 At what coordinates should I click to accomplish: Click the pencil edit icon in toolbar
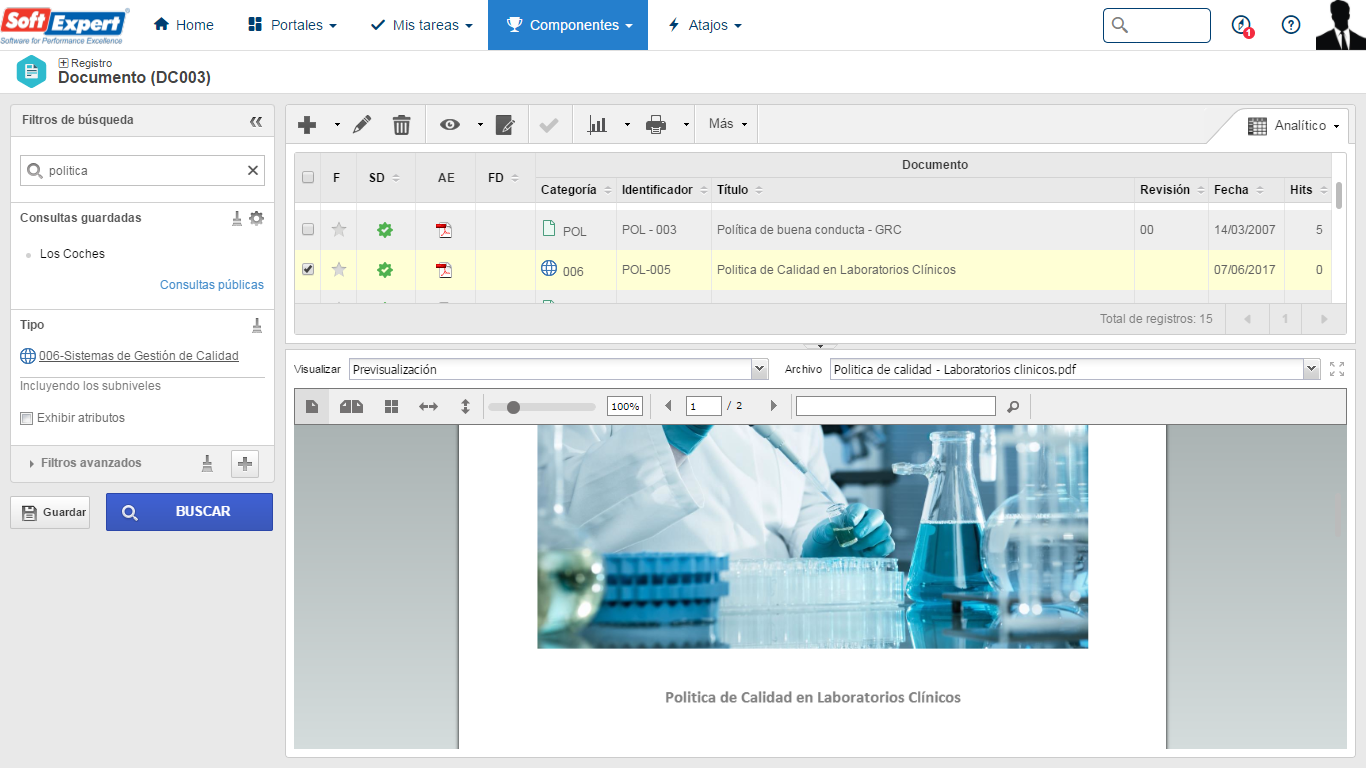coord(362,124)
